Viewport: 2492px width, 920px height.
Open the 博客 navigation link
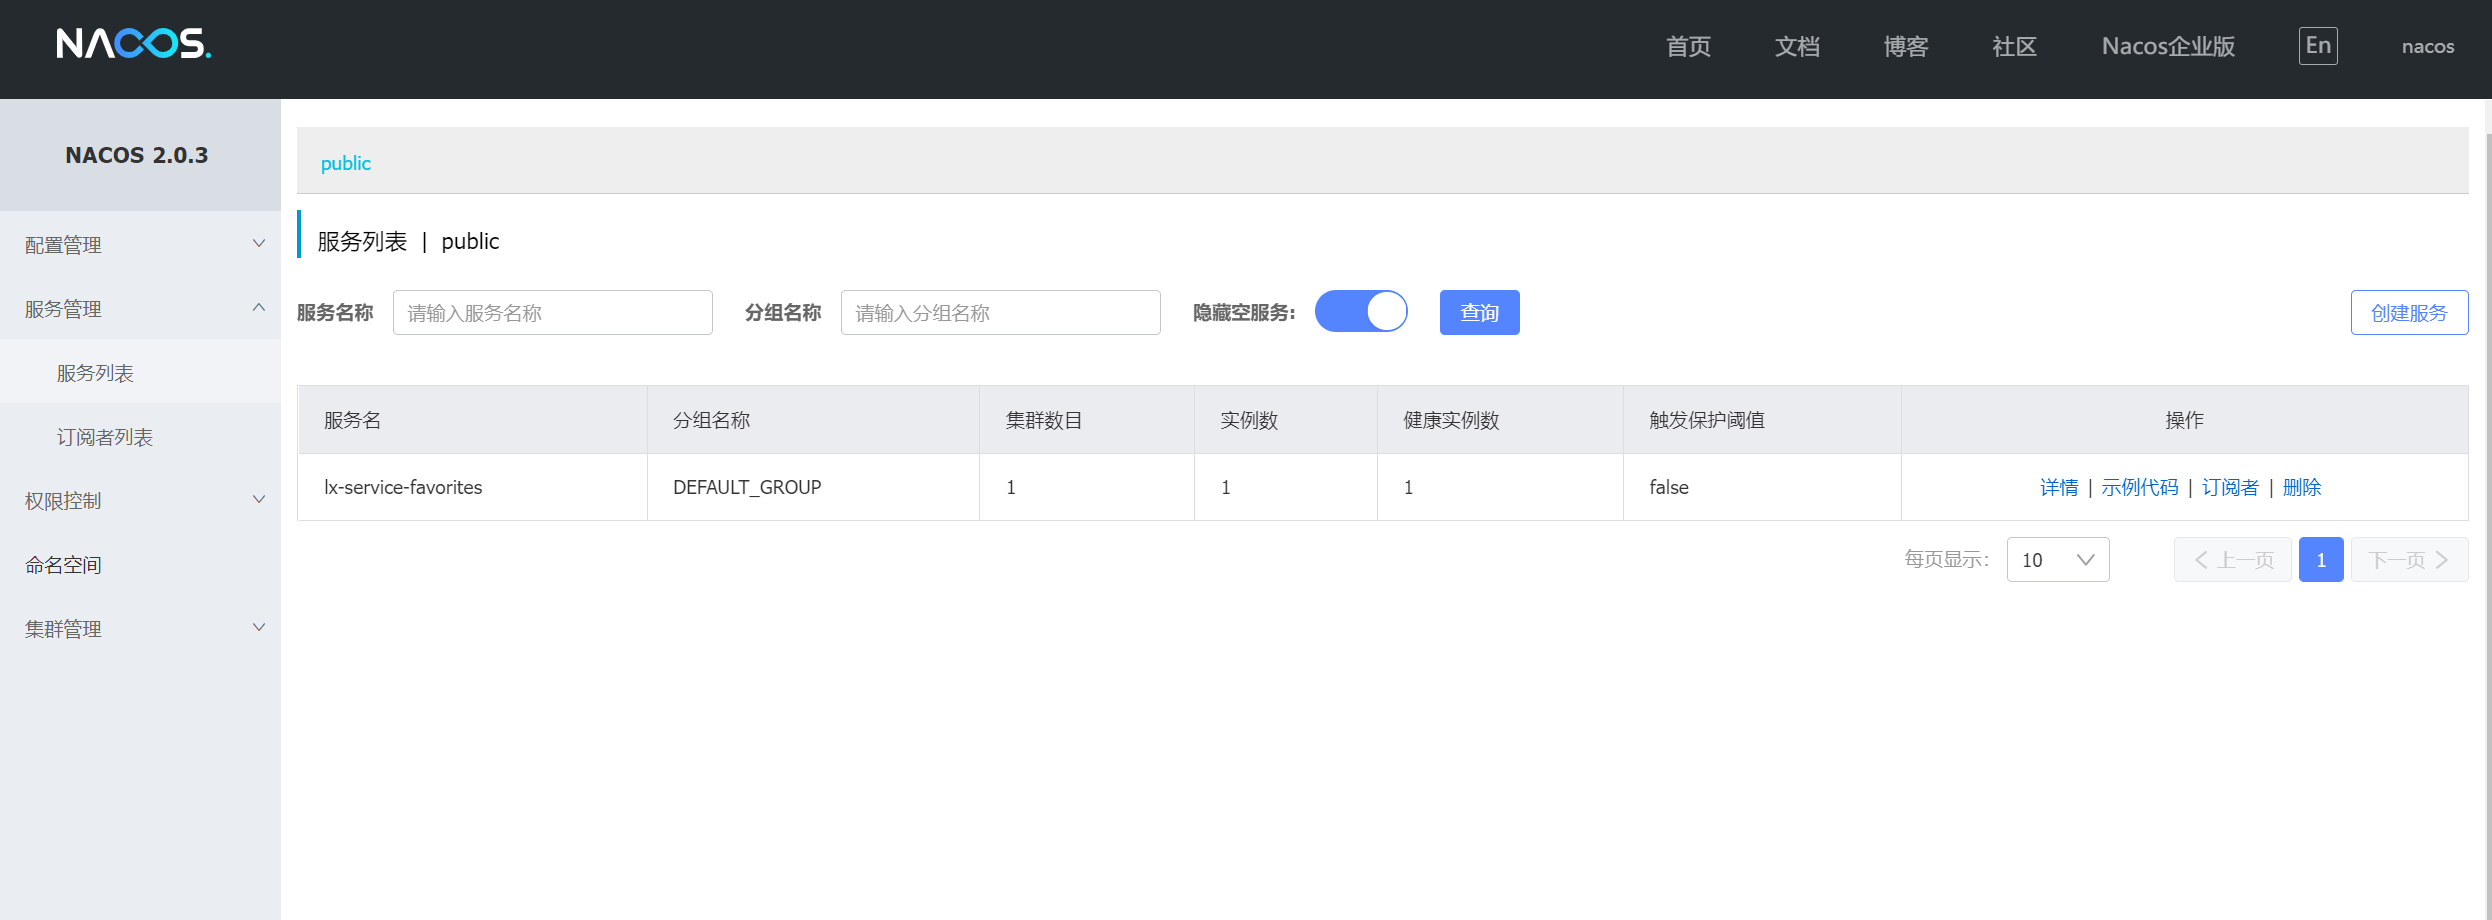click(x=1906, y=46)
